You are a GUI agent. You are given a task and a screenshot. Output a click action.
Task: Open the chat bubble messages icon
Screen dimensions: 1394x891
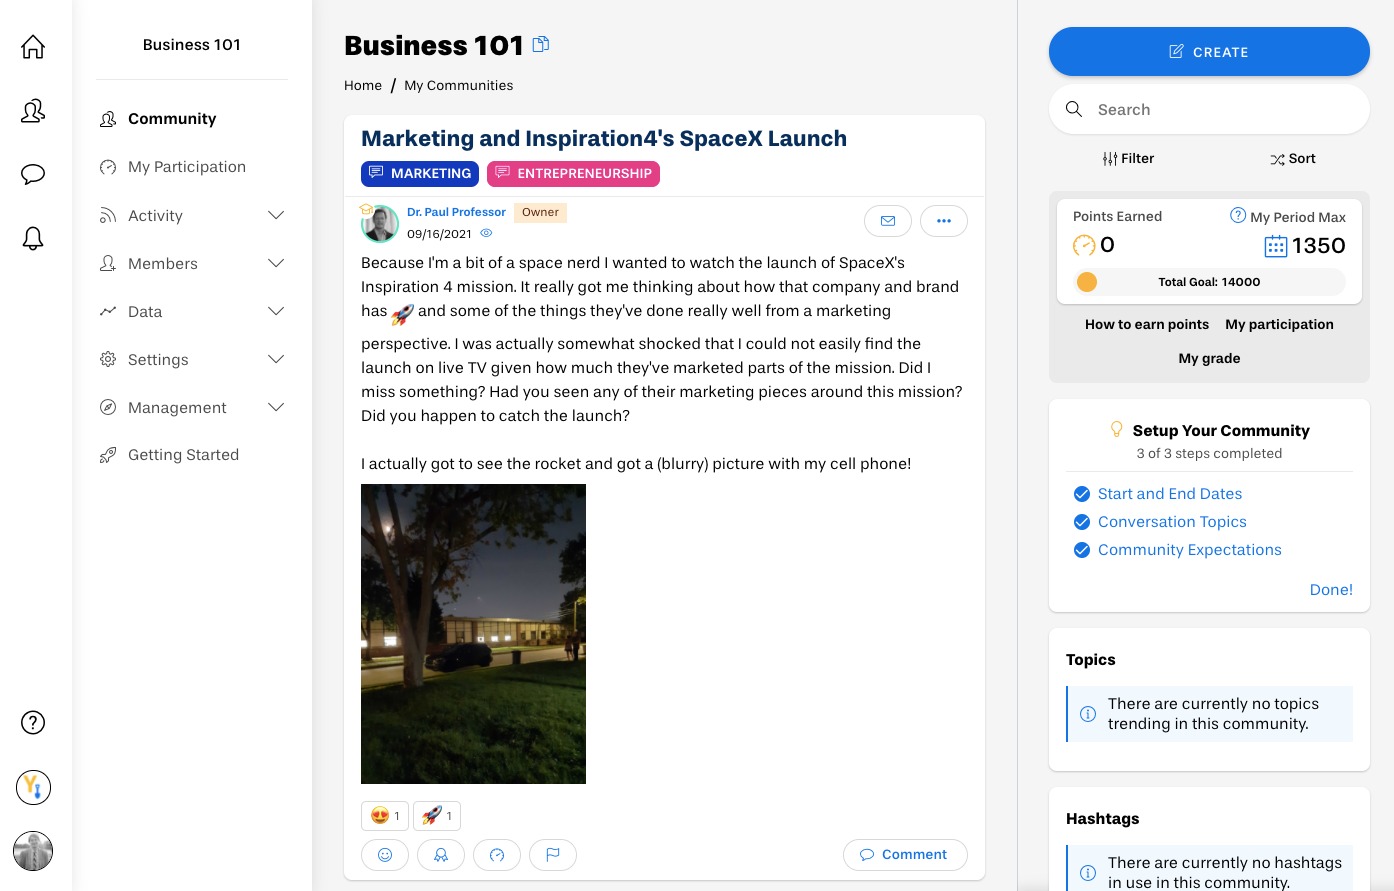click(x=33, y=175)
